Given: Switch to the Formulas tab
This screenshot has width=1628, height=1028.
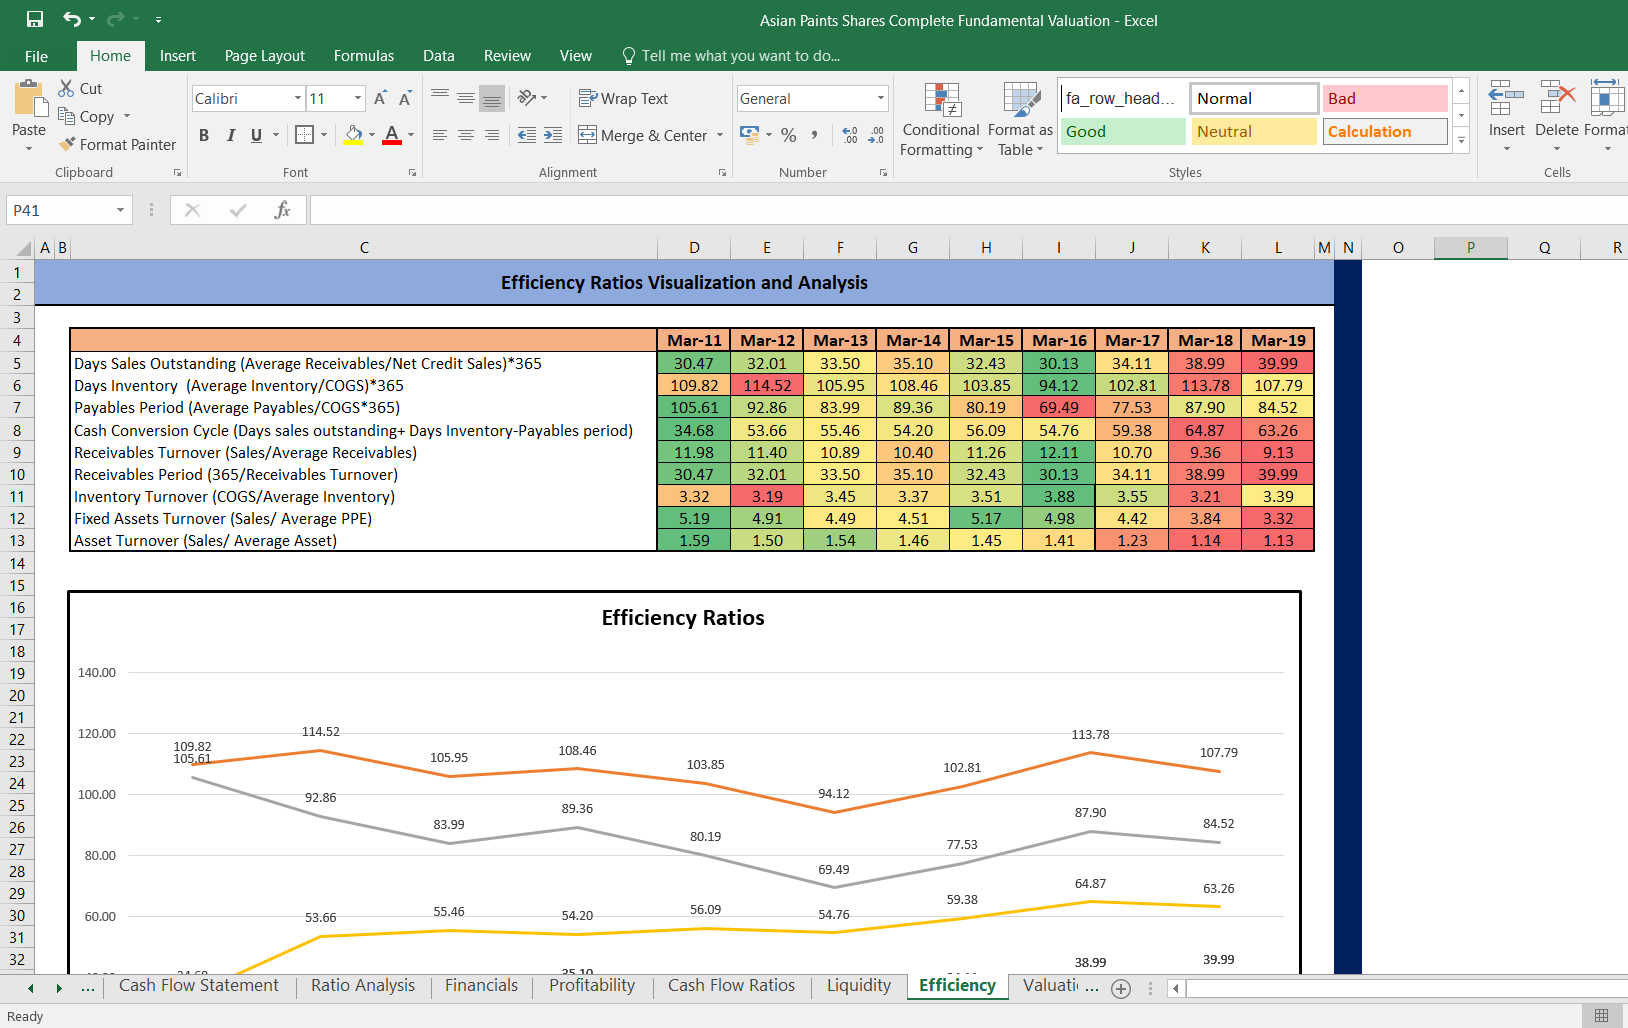Looking at the screenshot, I should (x=364, y=56).
